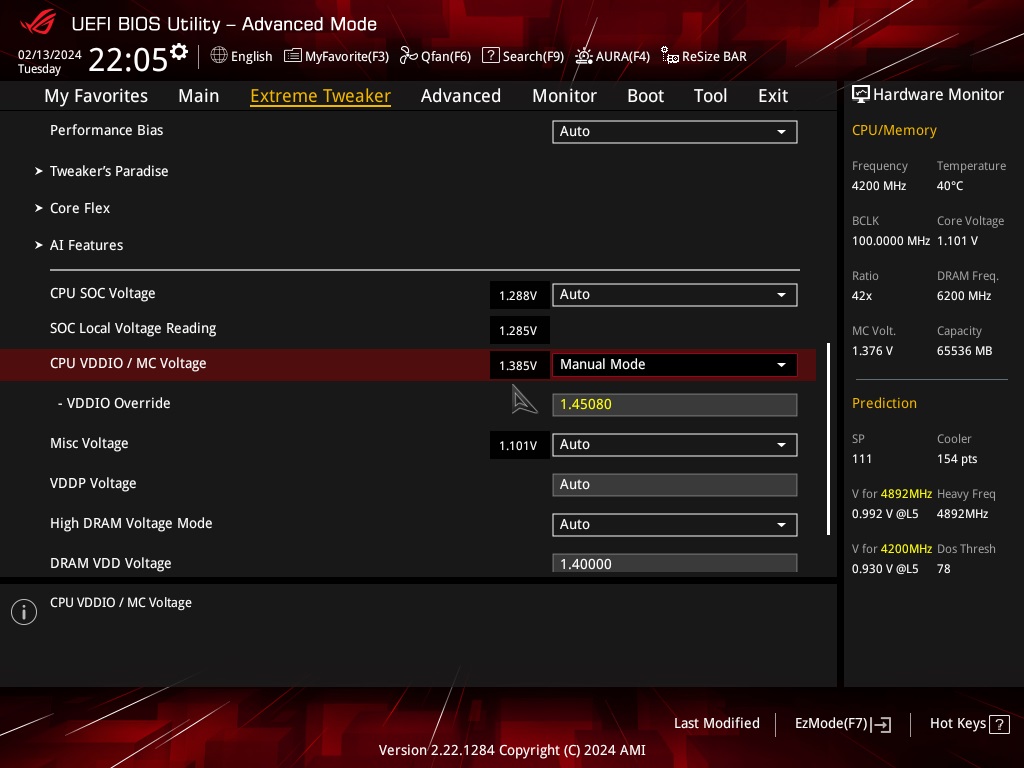
Task: Click the EzMode(F7) button
Action: click(842, 723)
